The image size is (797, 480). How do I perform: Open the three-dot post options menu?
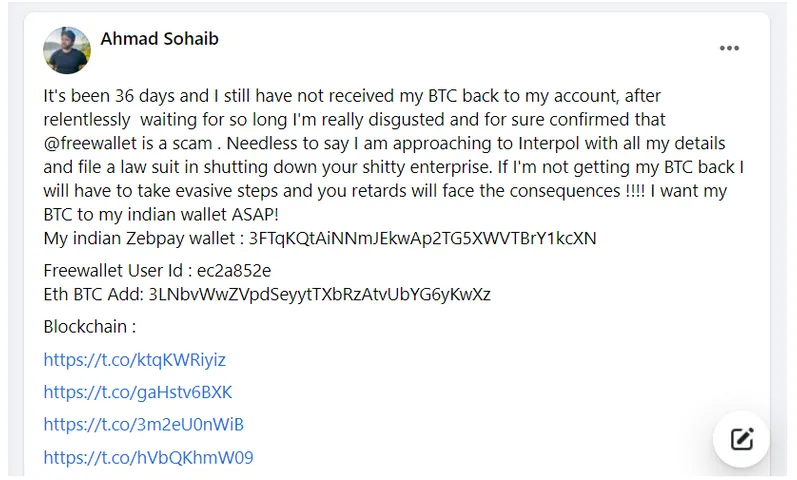click(729, 48)
